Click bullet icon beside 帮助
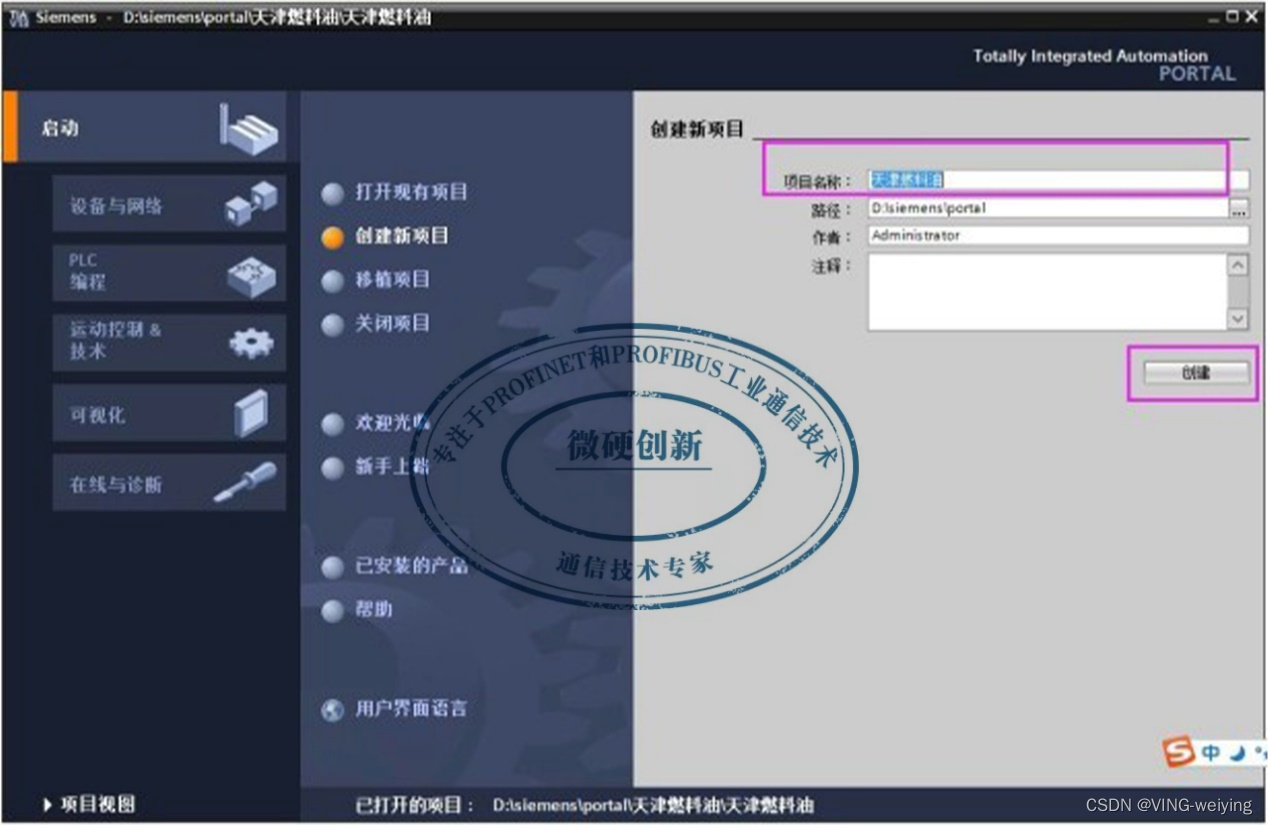This screenshot has height=825, width=1268. [x=333, y=611]
